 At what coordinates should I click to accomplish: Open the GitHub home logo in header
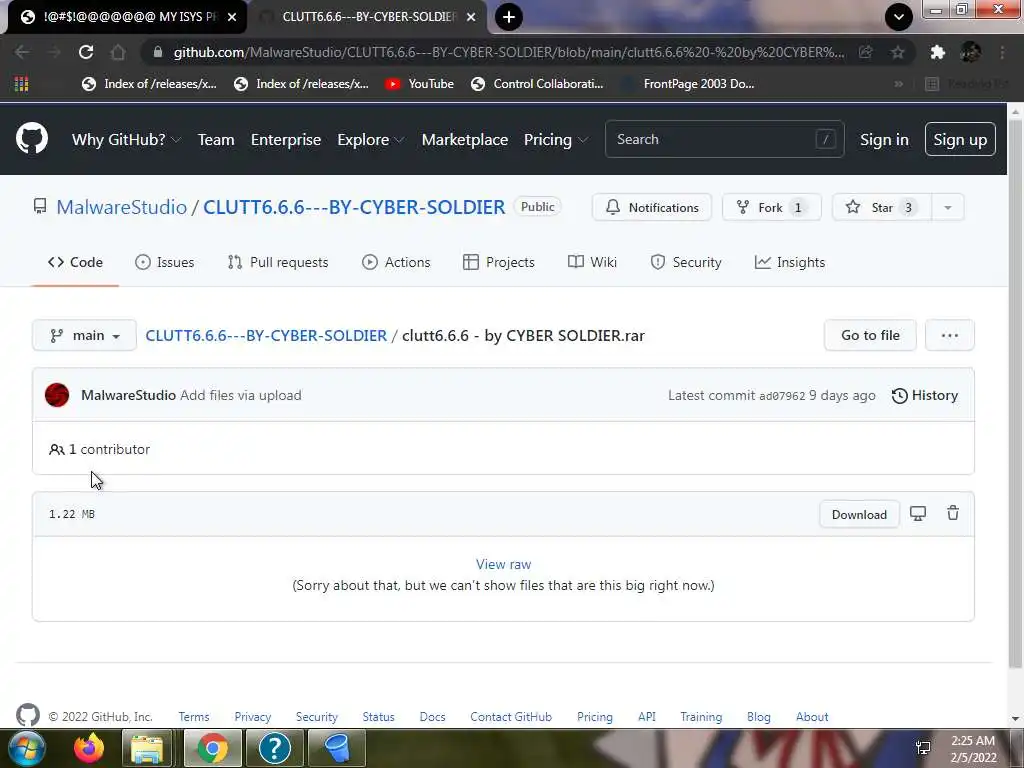(x=32, y=138)
